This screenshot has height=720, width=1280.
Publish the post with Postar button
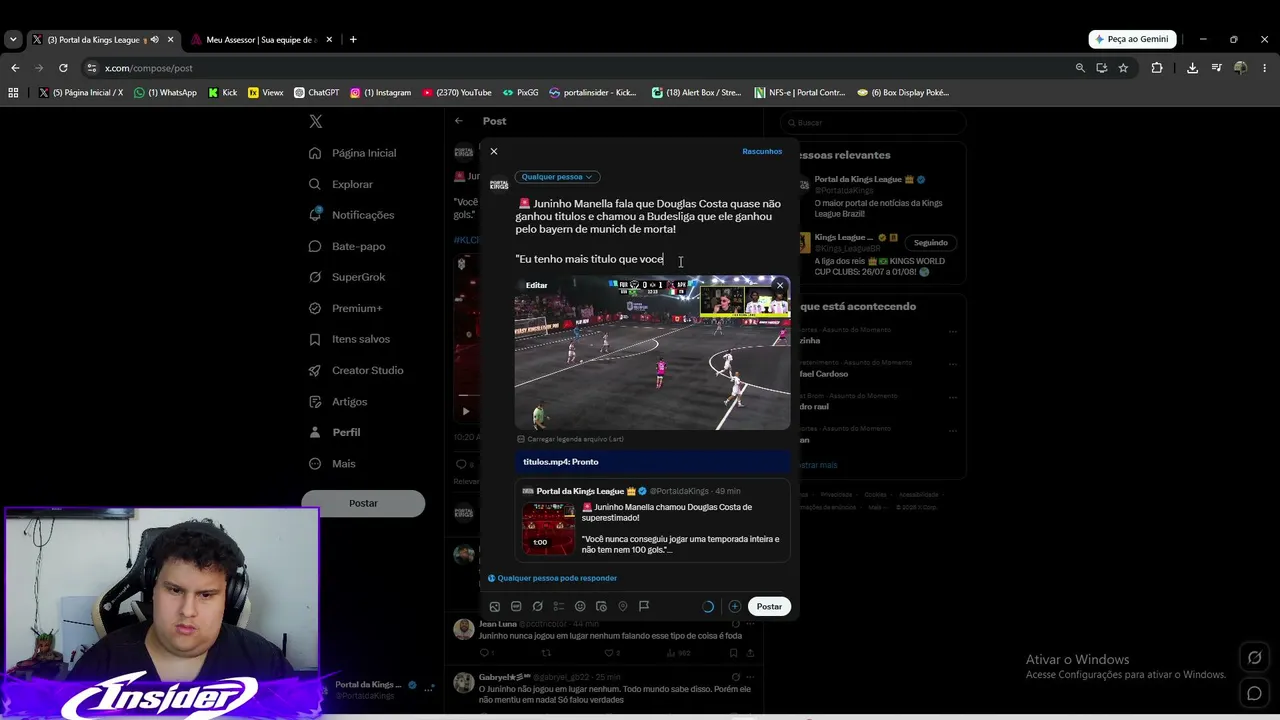[x=769, y=606]
